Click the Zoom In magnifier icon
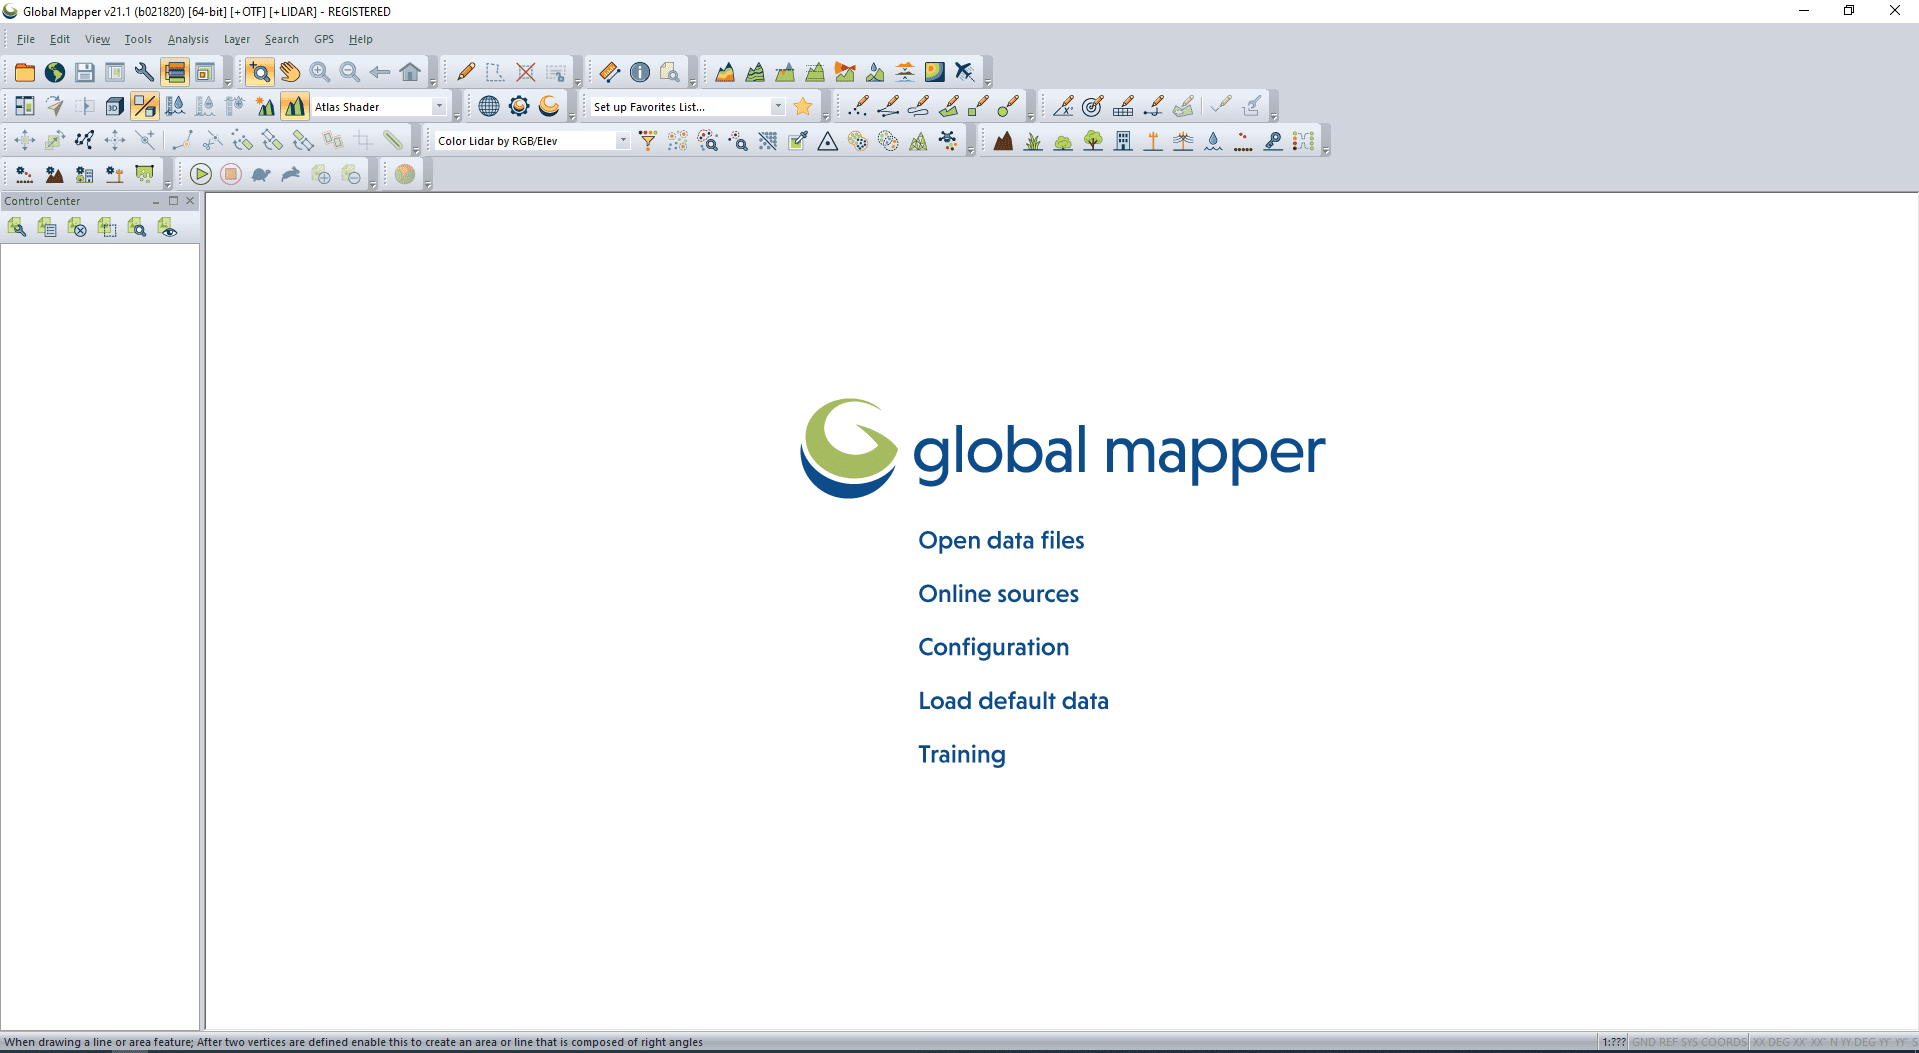Image resolution: width=1919 pixels, height=1053 pixels. pyautogui.click(x=320, y=71)
